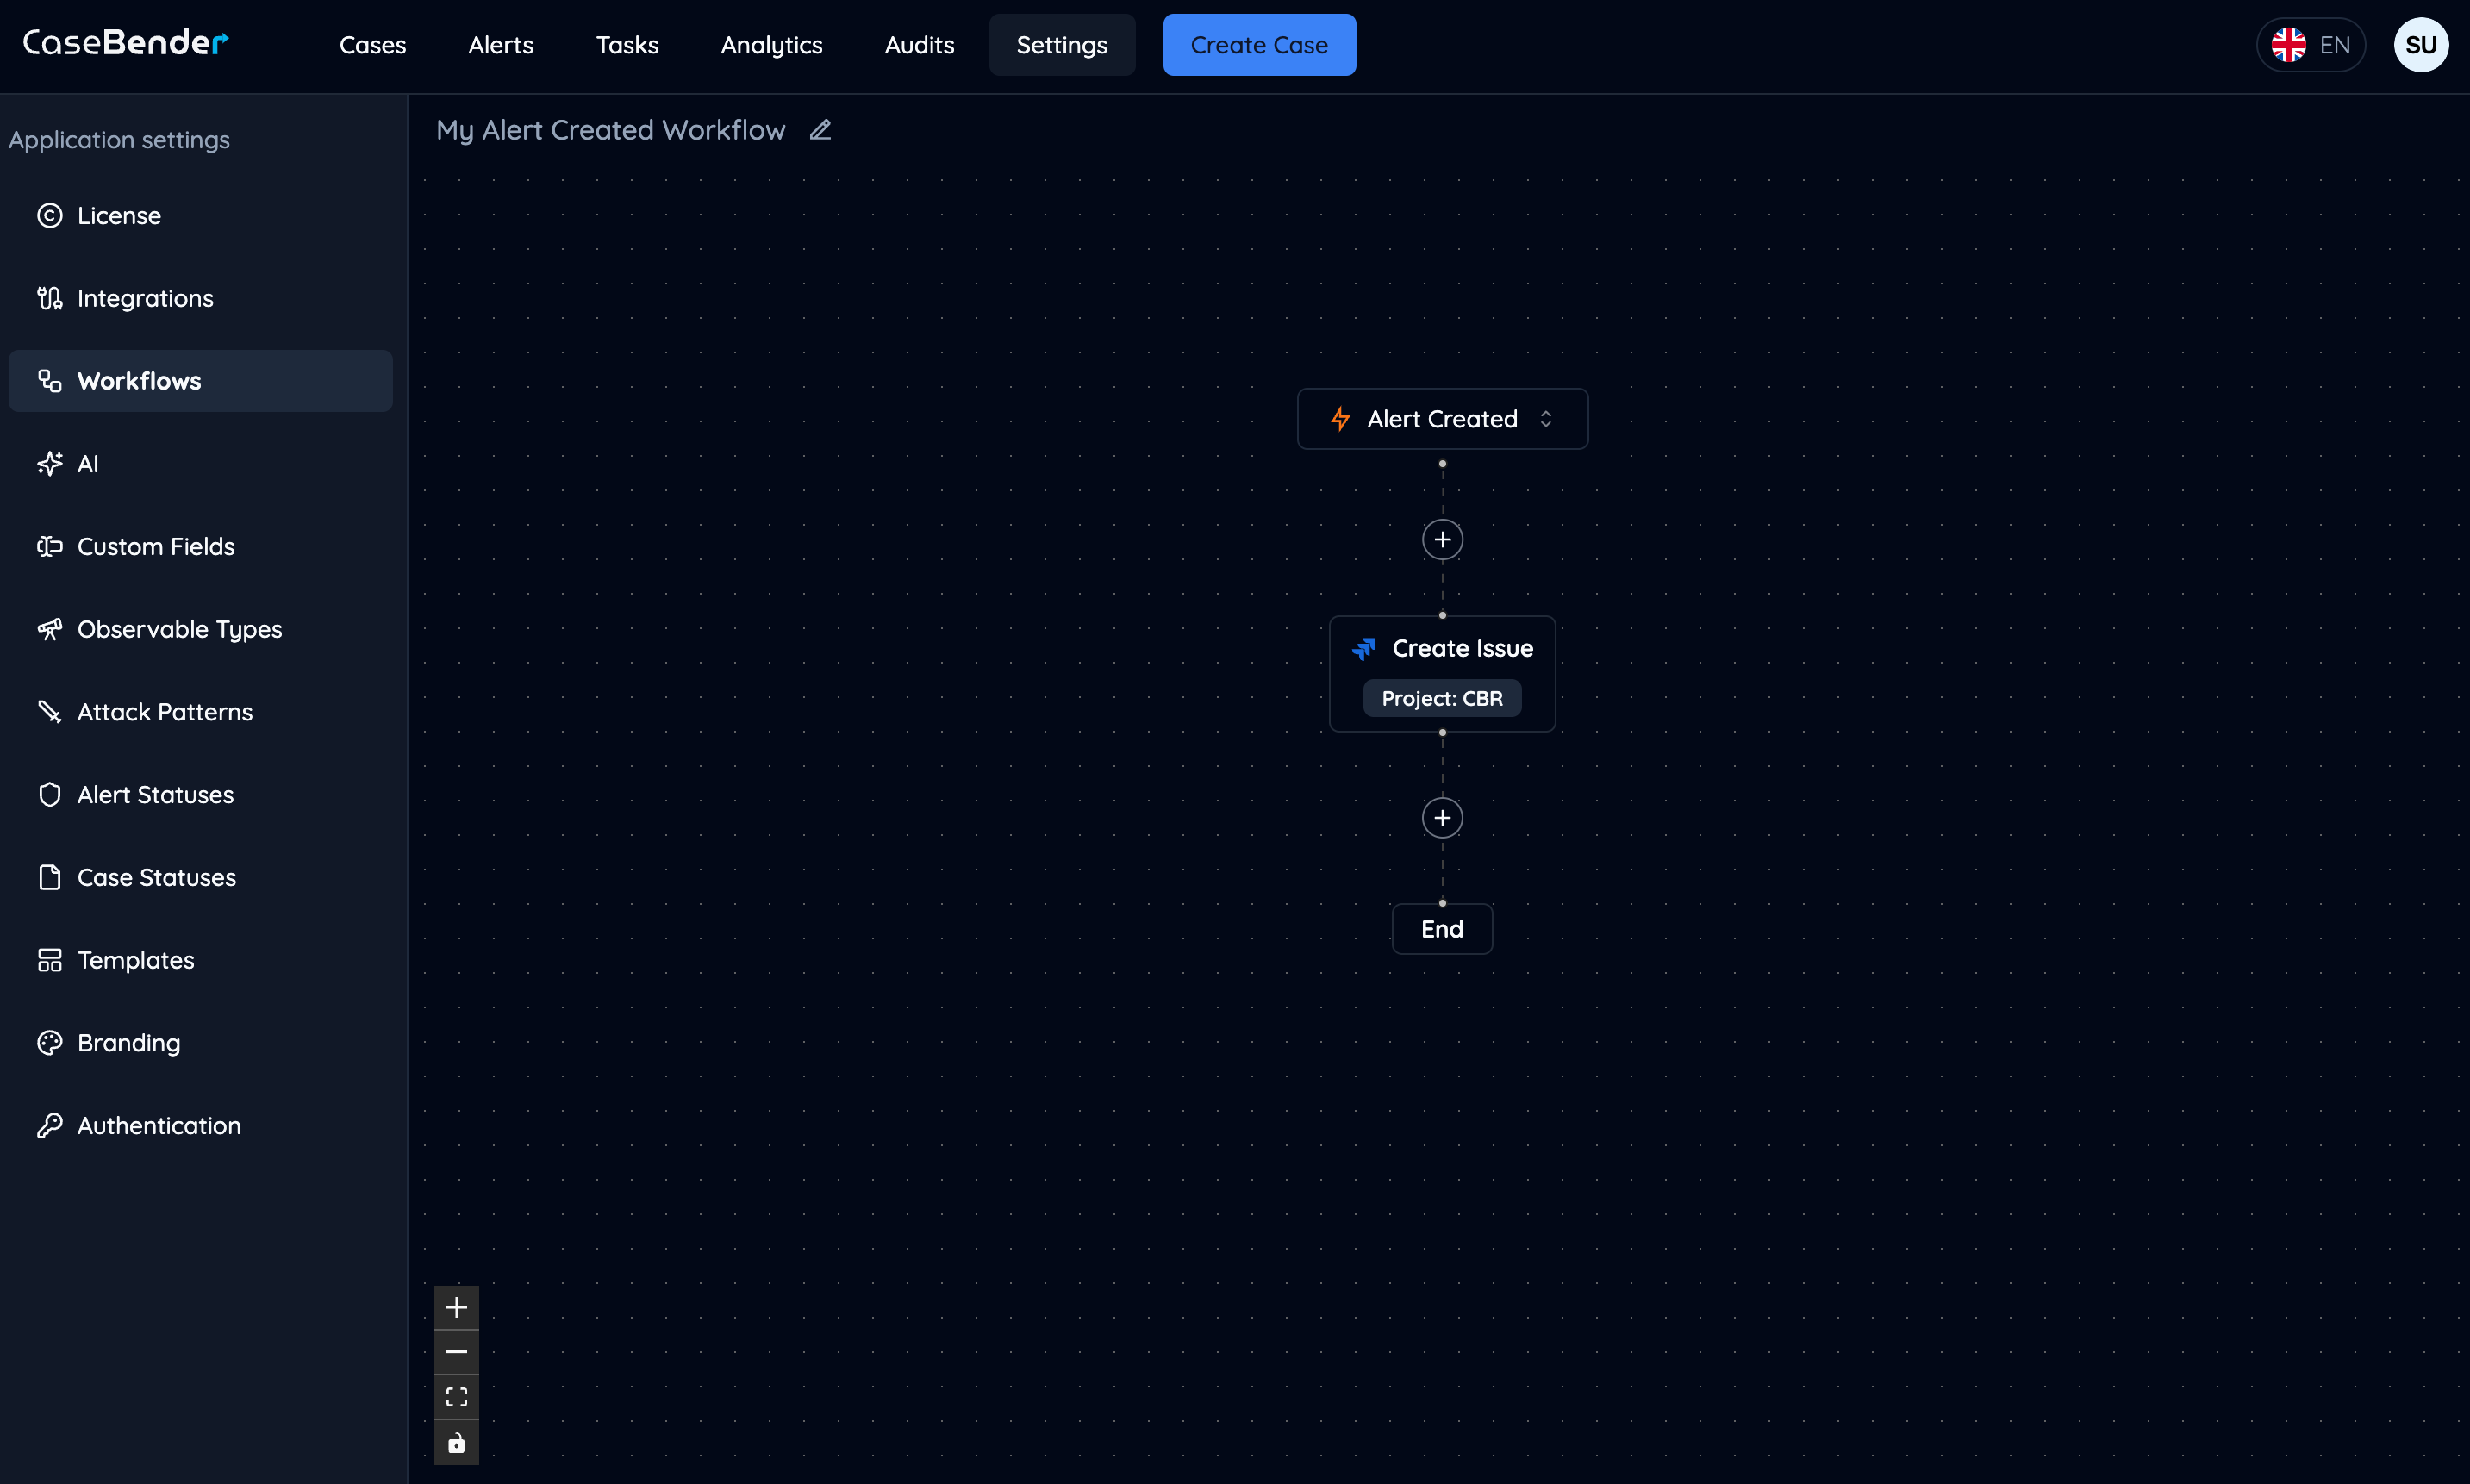Select the Branding palette icon in the sidebar

coord(51,1042)
